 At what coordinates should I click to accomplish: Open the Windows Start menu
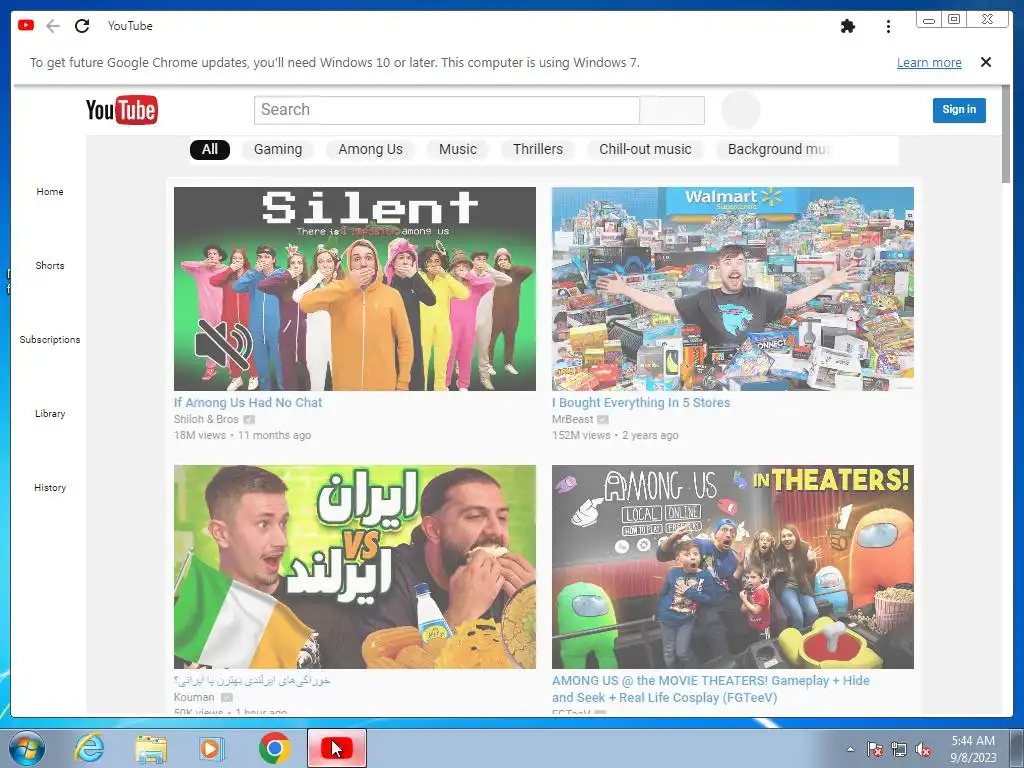25,748
